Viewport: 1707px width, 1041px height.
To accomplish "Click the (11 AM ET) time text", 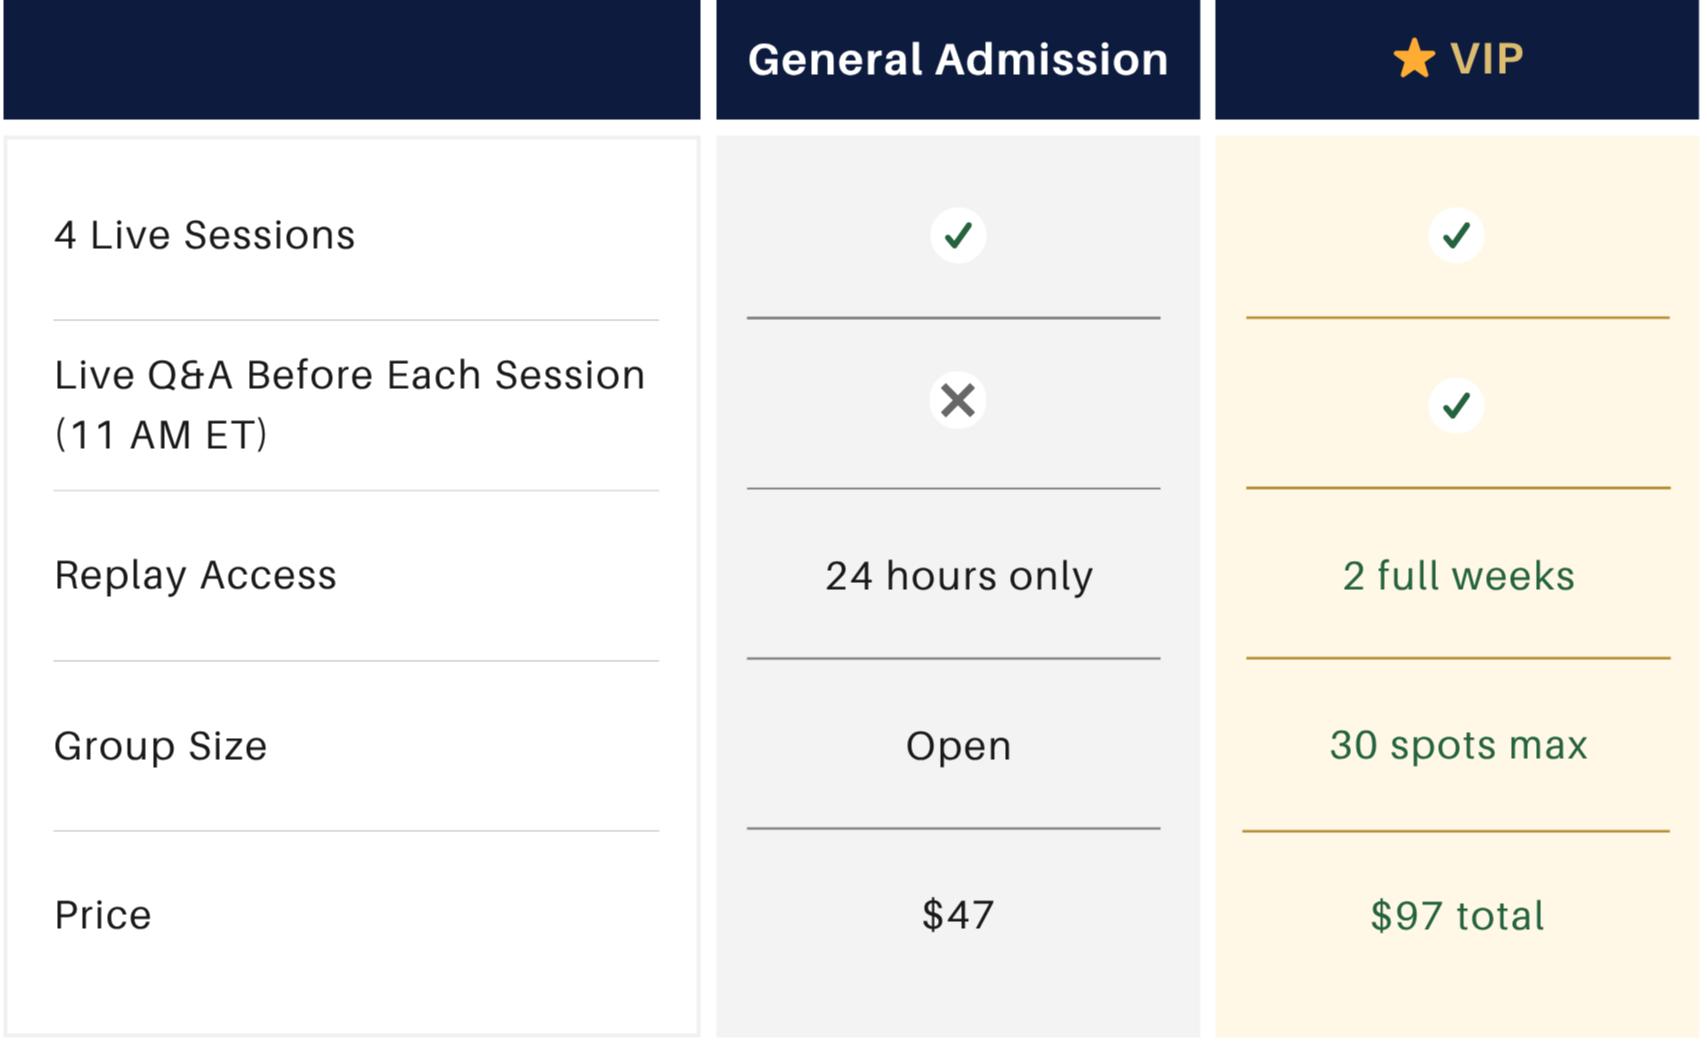I will (x=161, y=435).
